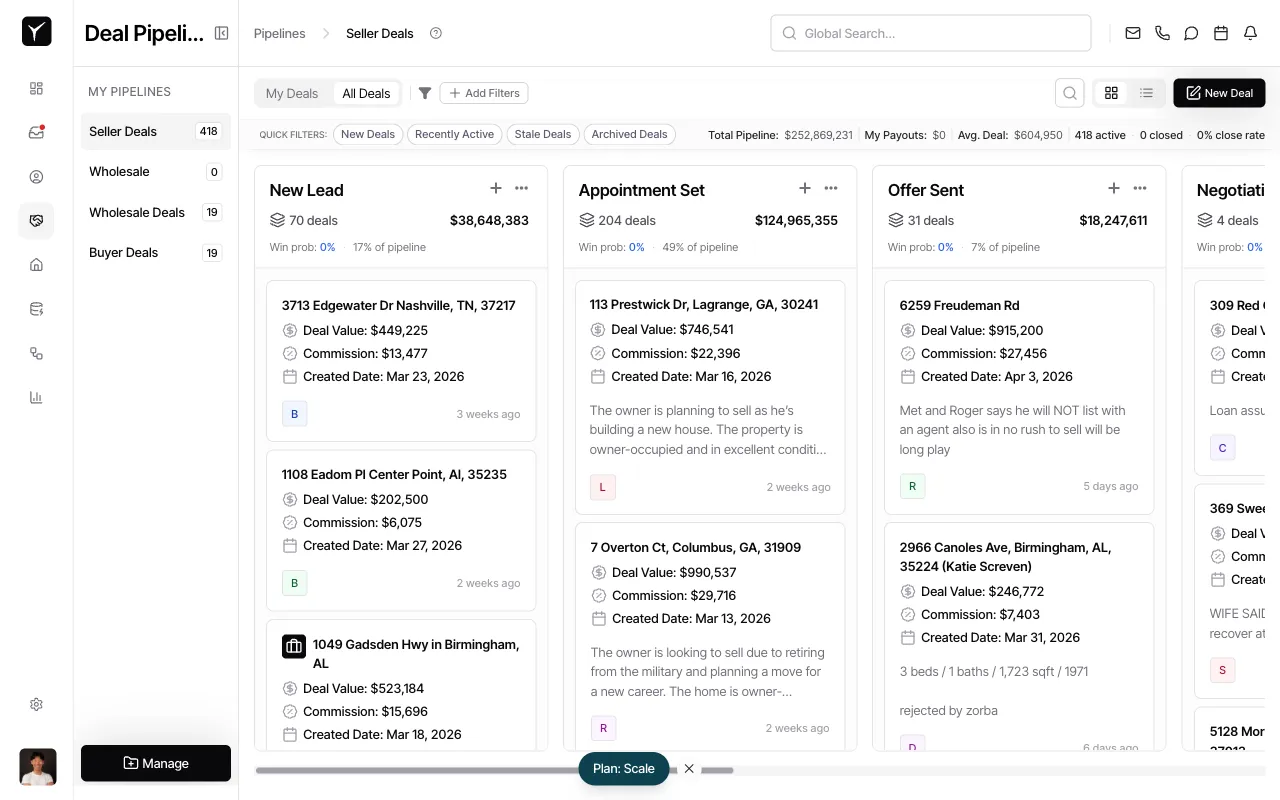Open the phone dialer icon in the top bar
The width and height of the screenshot is (1280, 800).
click(x=1162, y=33)
